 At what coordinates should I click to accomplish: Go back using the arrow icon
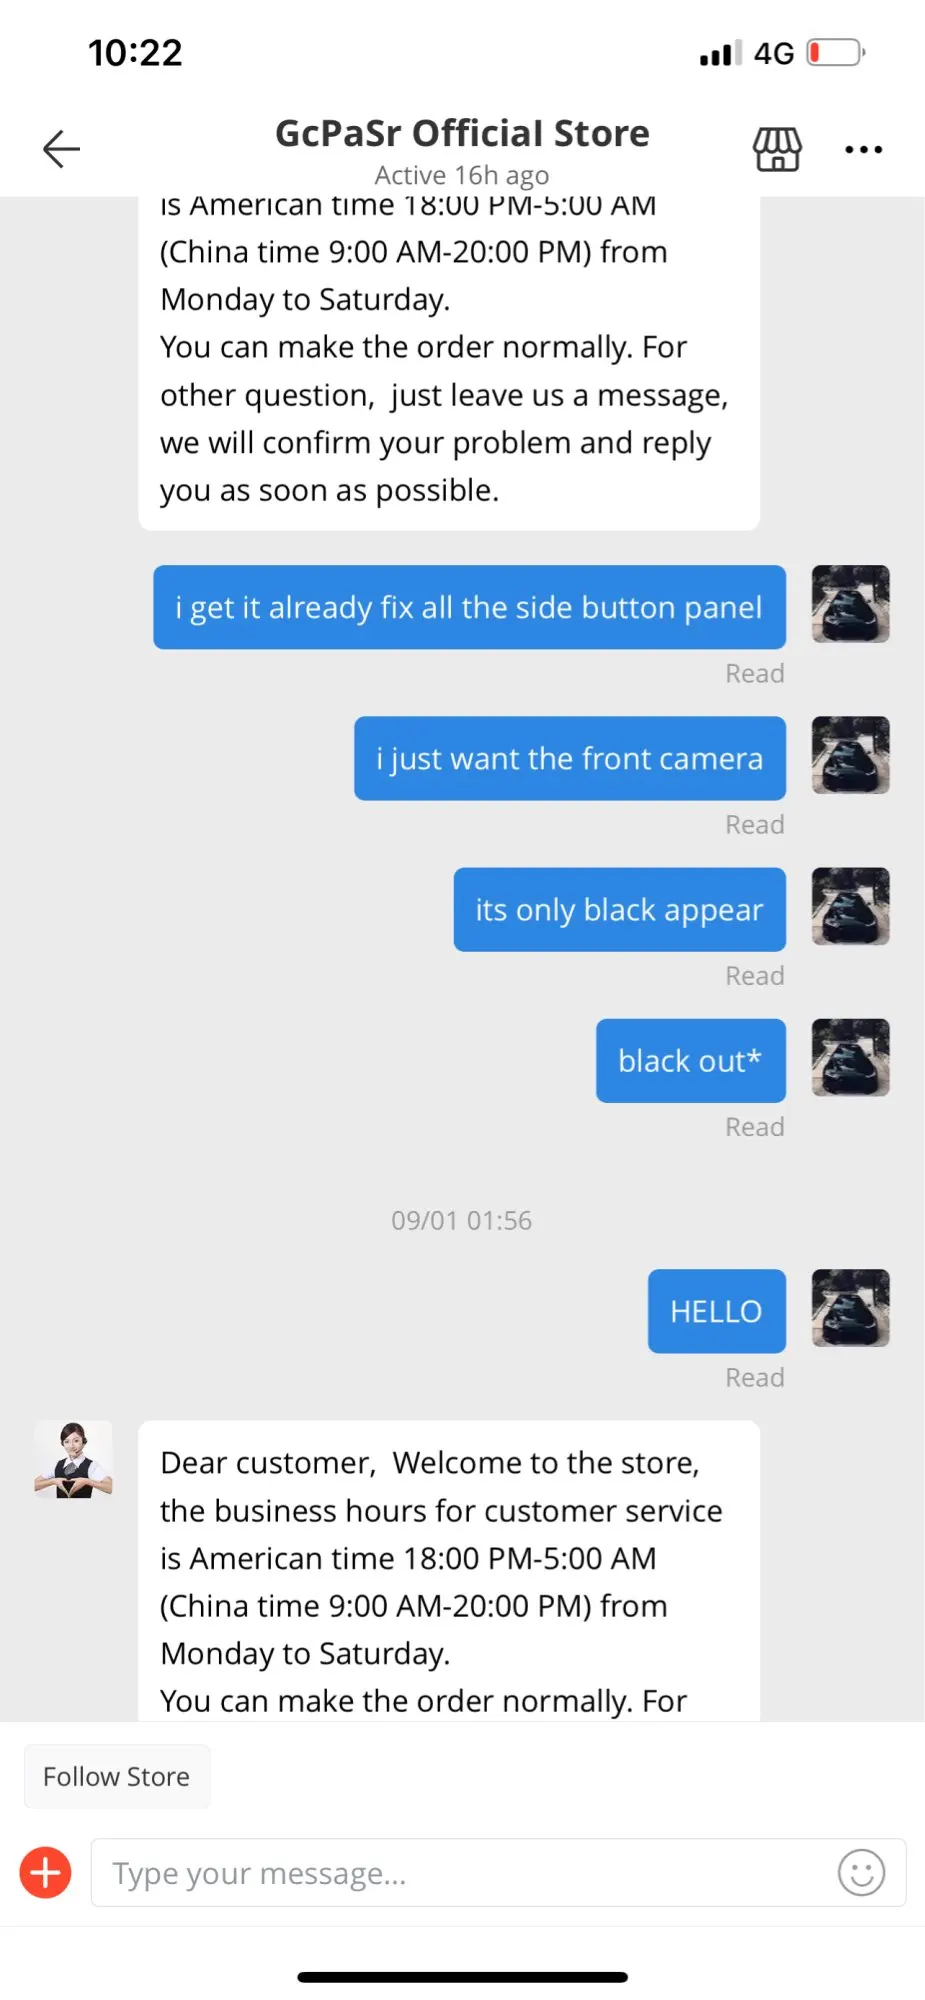tap(61, 149)
